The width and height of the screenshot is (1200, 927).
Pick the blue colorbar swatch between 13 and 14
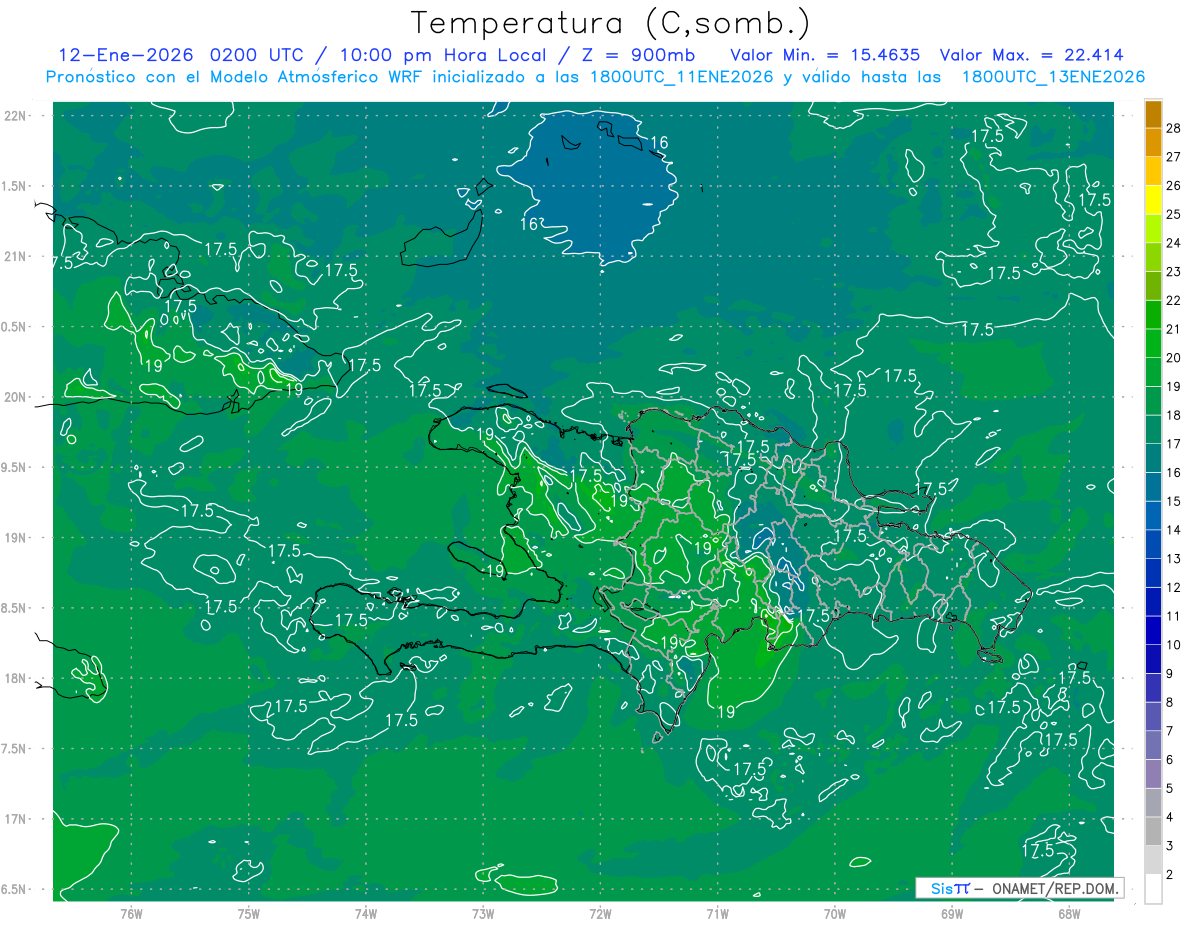[1153, 544]
